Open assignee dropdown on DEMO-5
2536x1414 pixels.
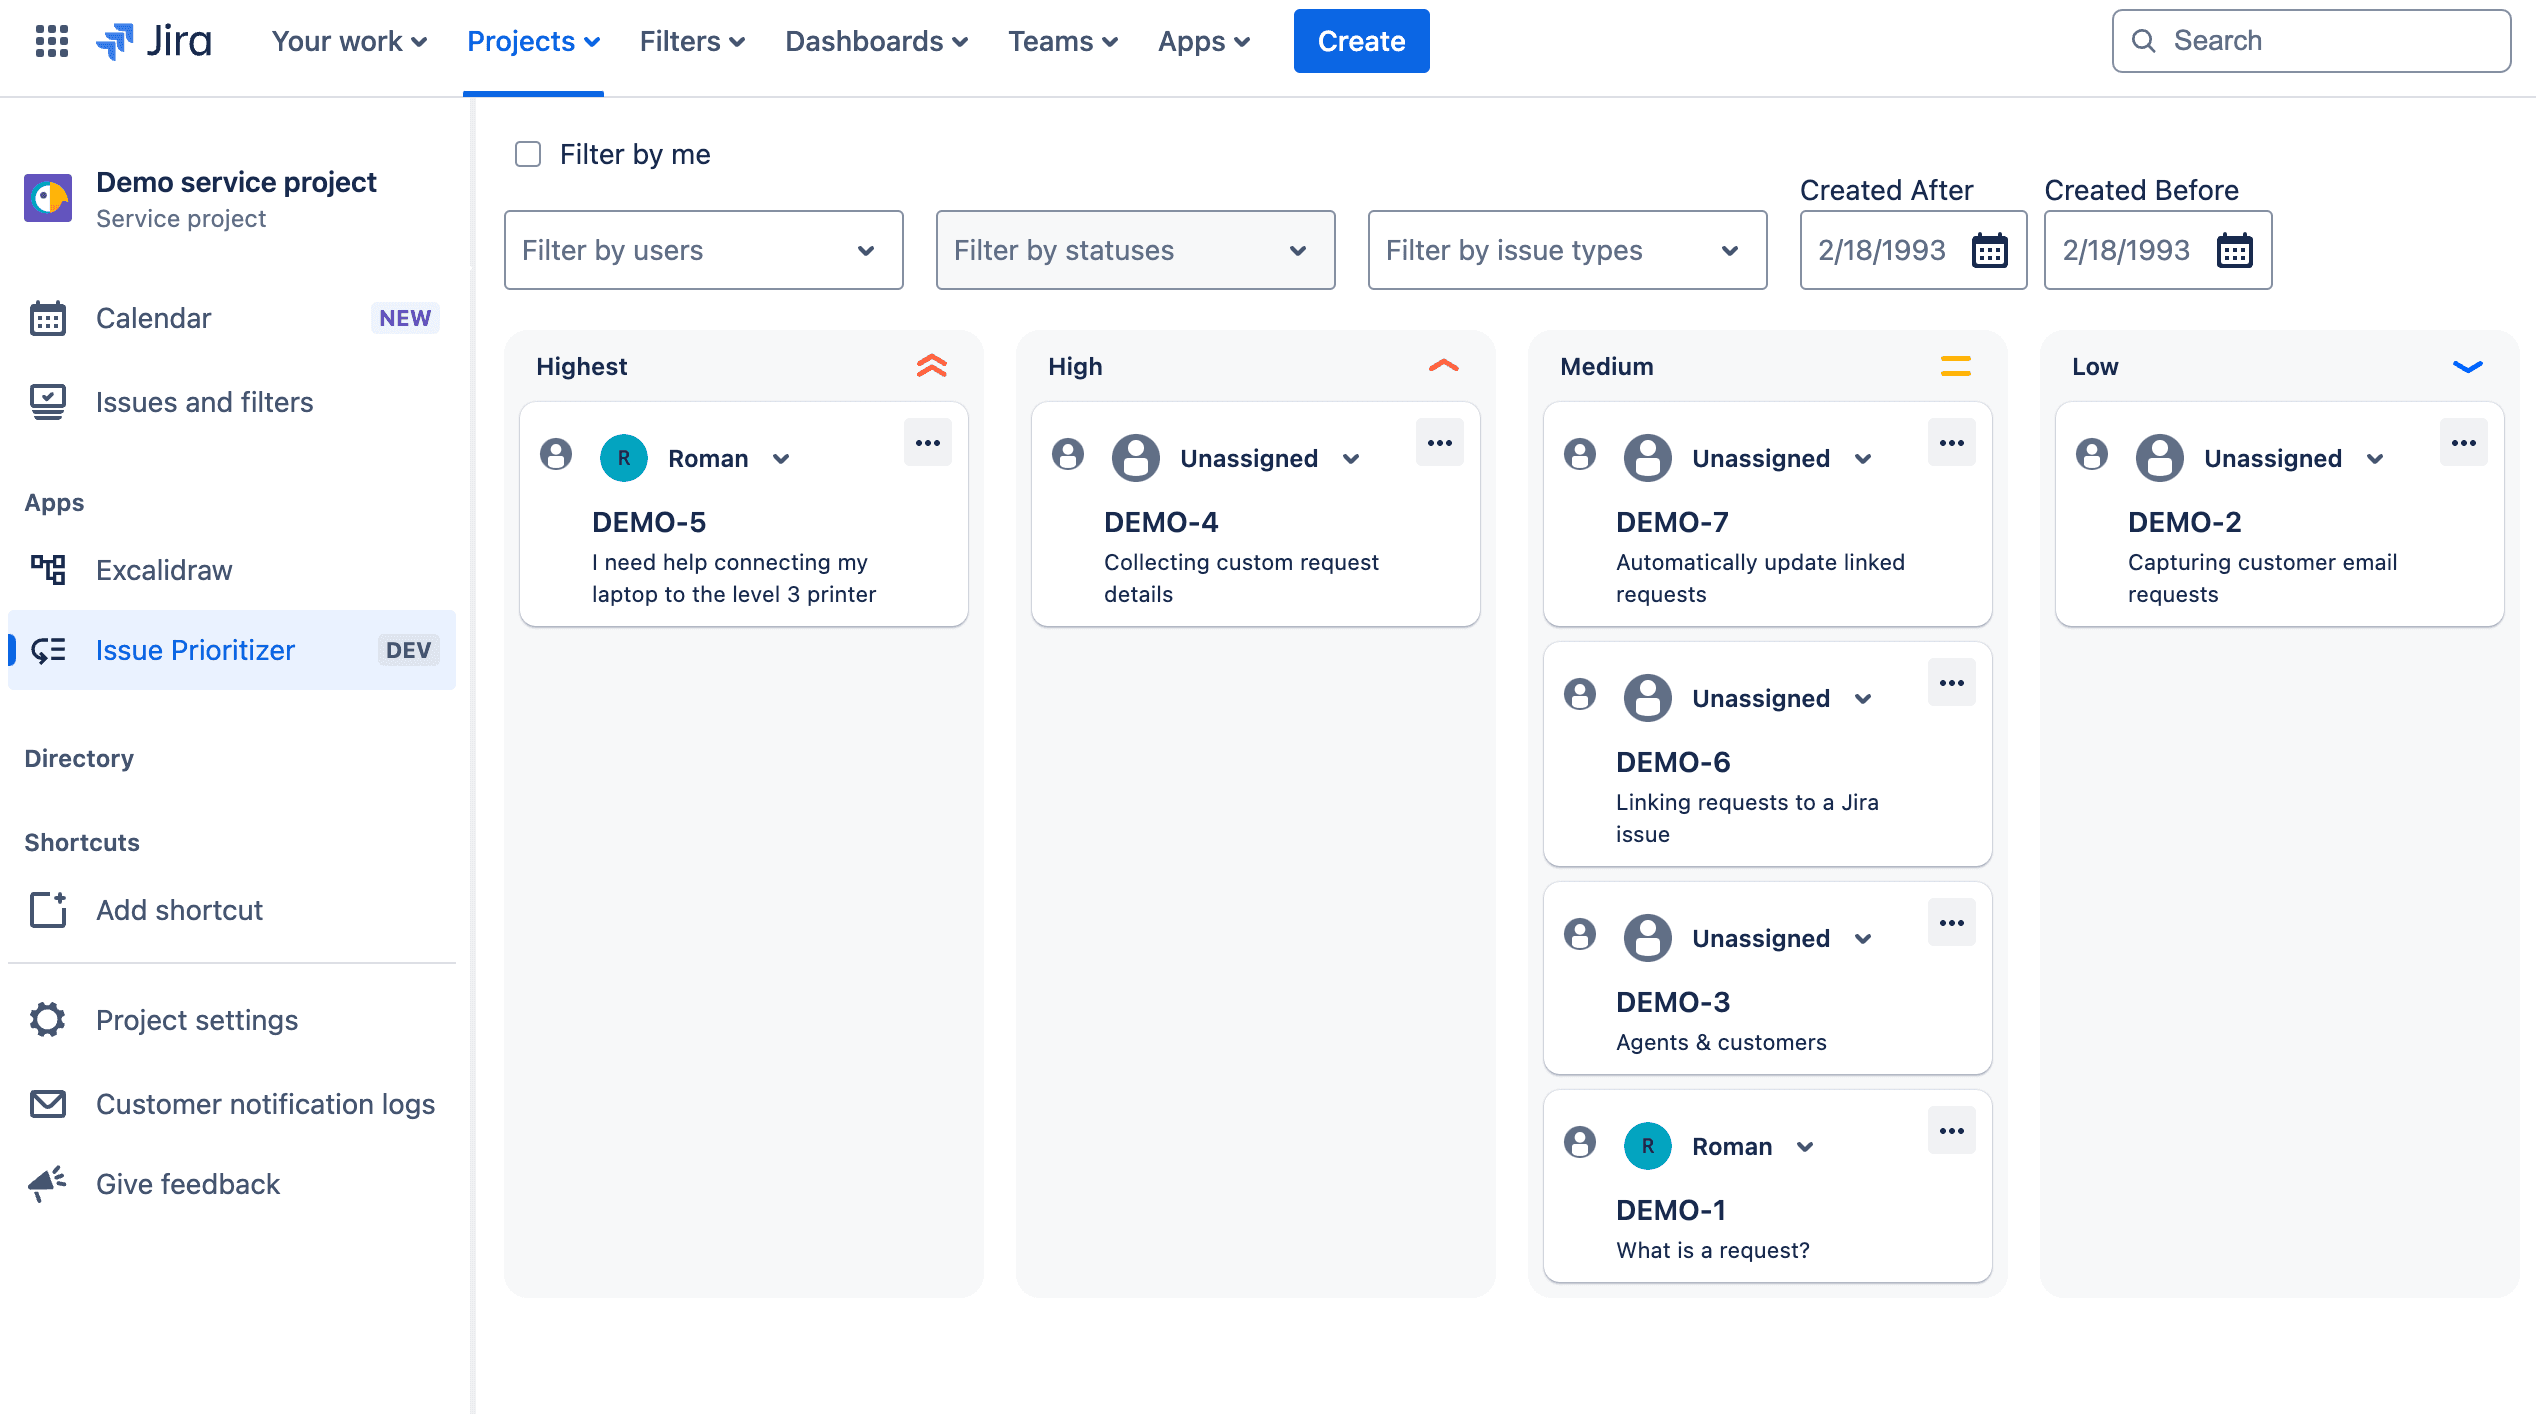click(x=782, y=459)
